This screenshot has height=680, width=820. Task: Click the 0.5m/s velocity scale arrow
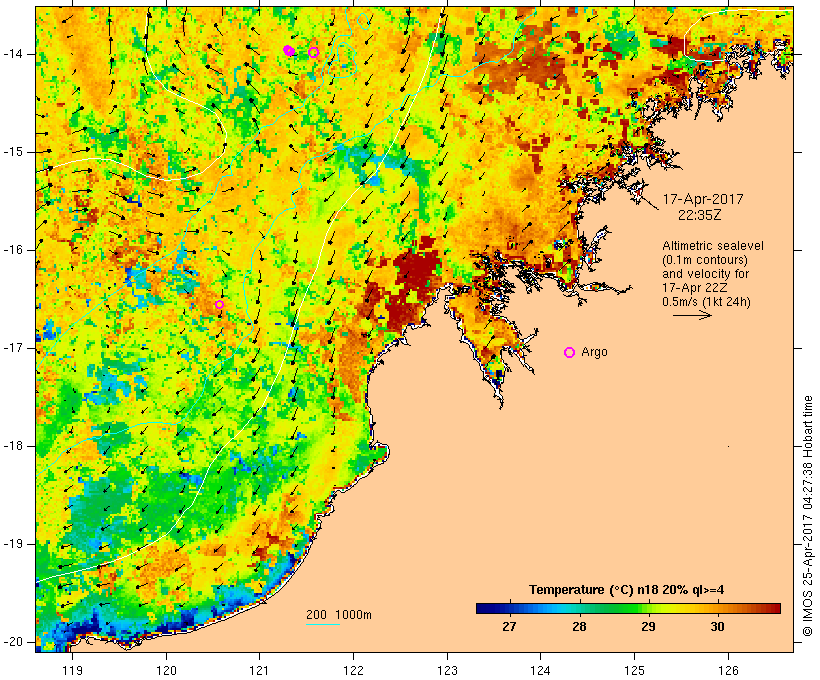point(692,315)
